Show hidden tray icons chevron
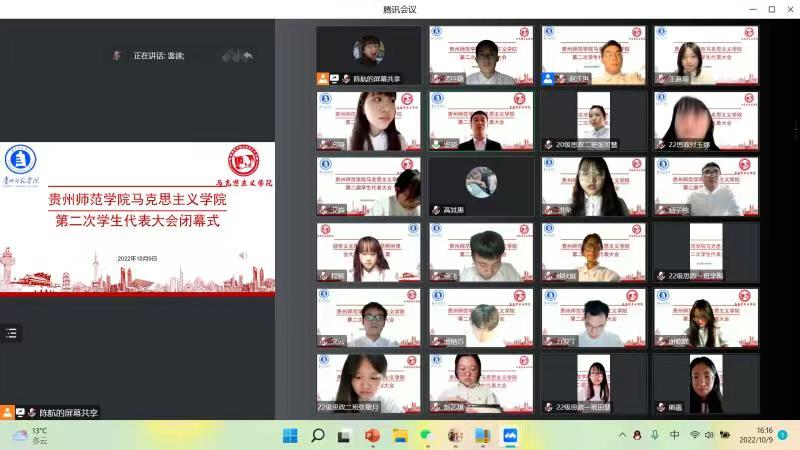This screenshot has width=800, height=450. (622, 435)
